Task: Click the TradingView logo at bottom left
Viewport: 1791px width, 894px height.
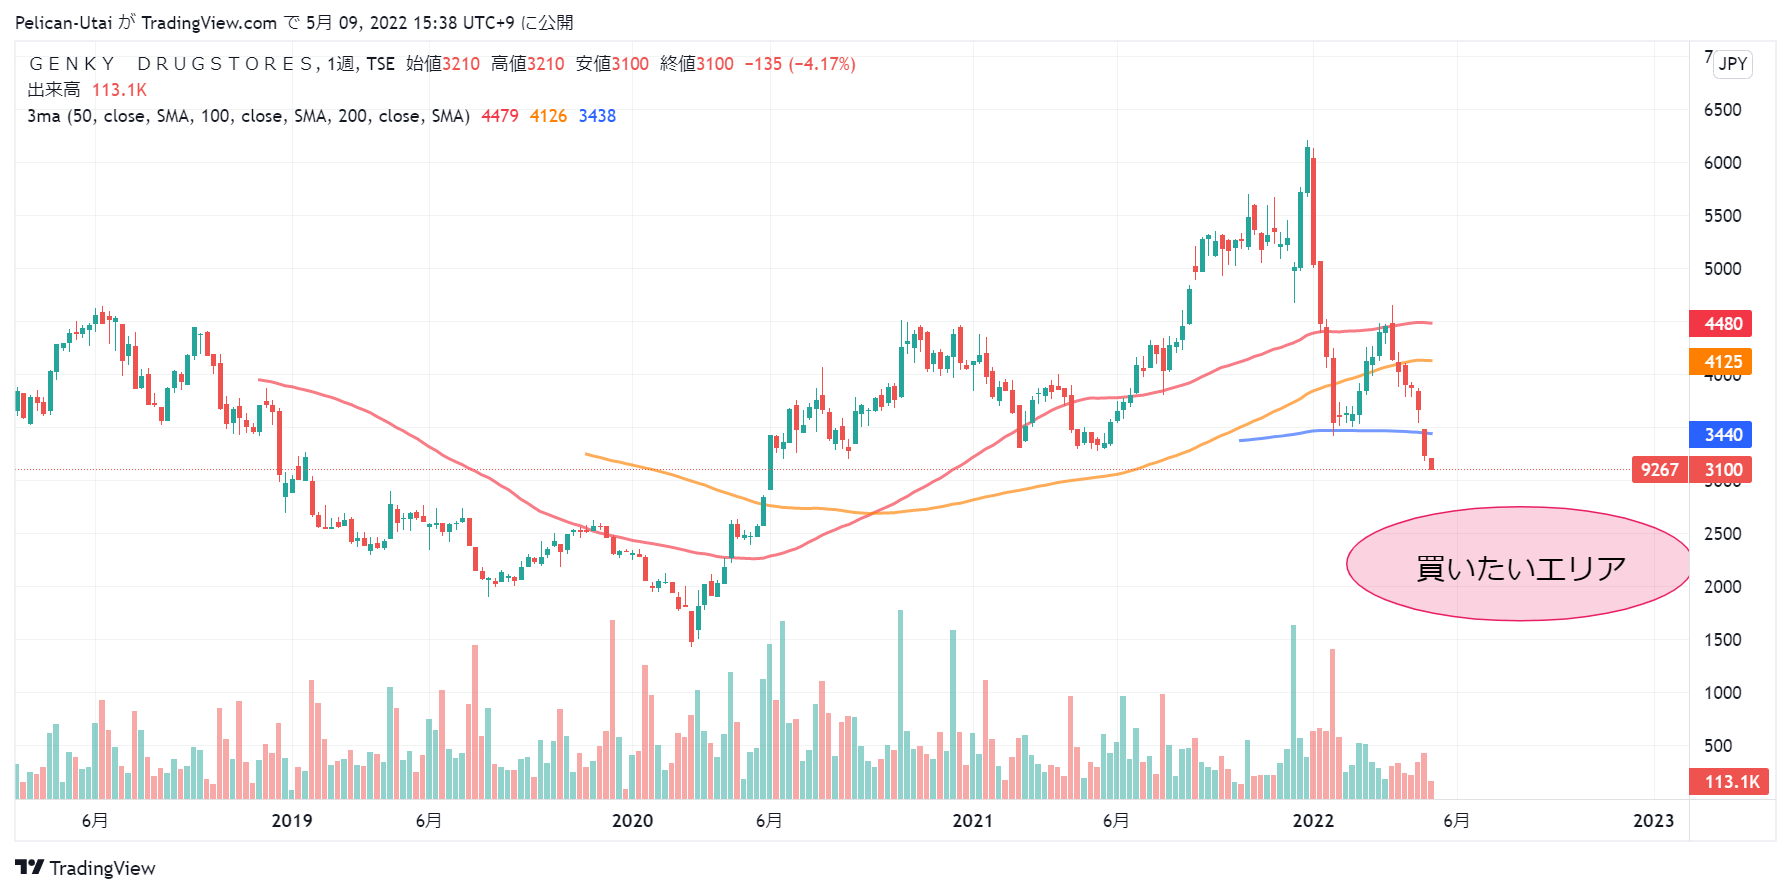Action: (x=86, y=868)
